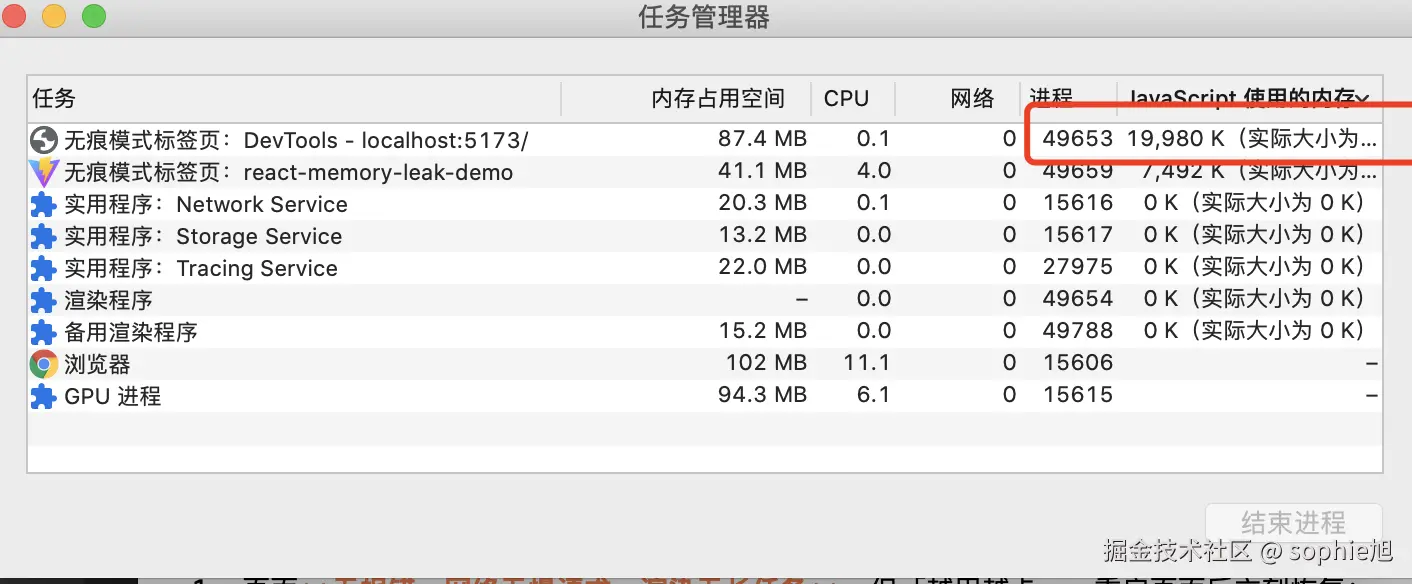Click the Tracing Service puzzle-piece icon
This screenshot has height=584, width=1412.
tap(43, 268)
